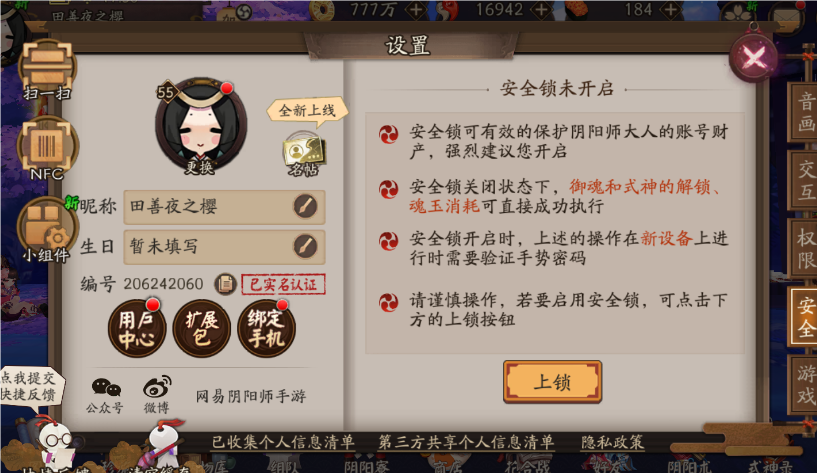This screenshot has width=817, height=473.
Task: Switch to the 交互 settings tab
Action: click(804, 180)
